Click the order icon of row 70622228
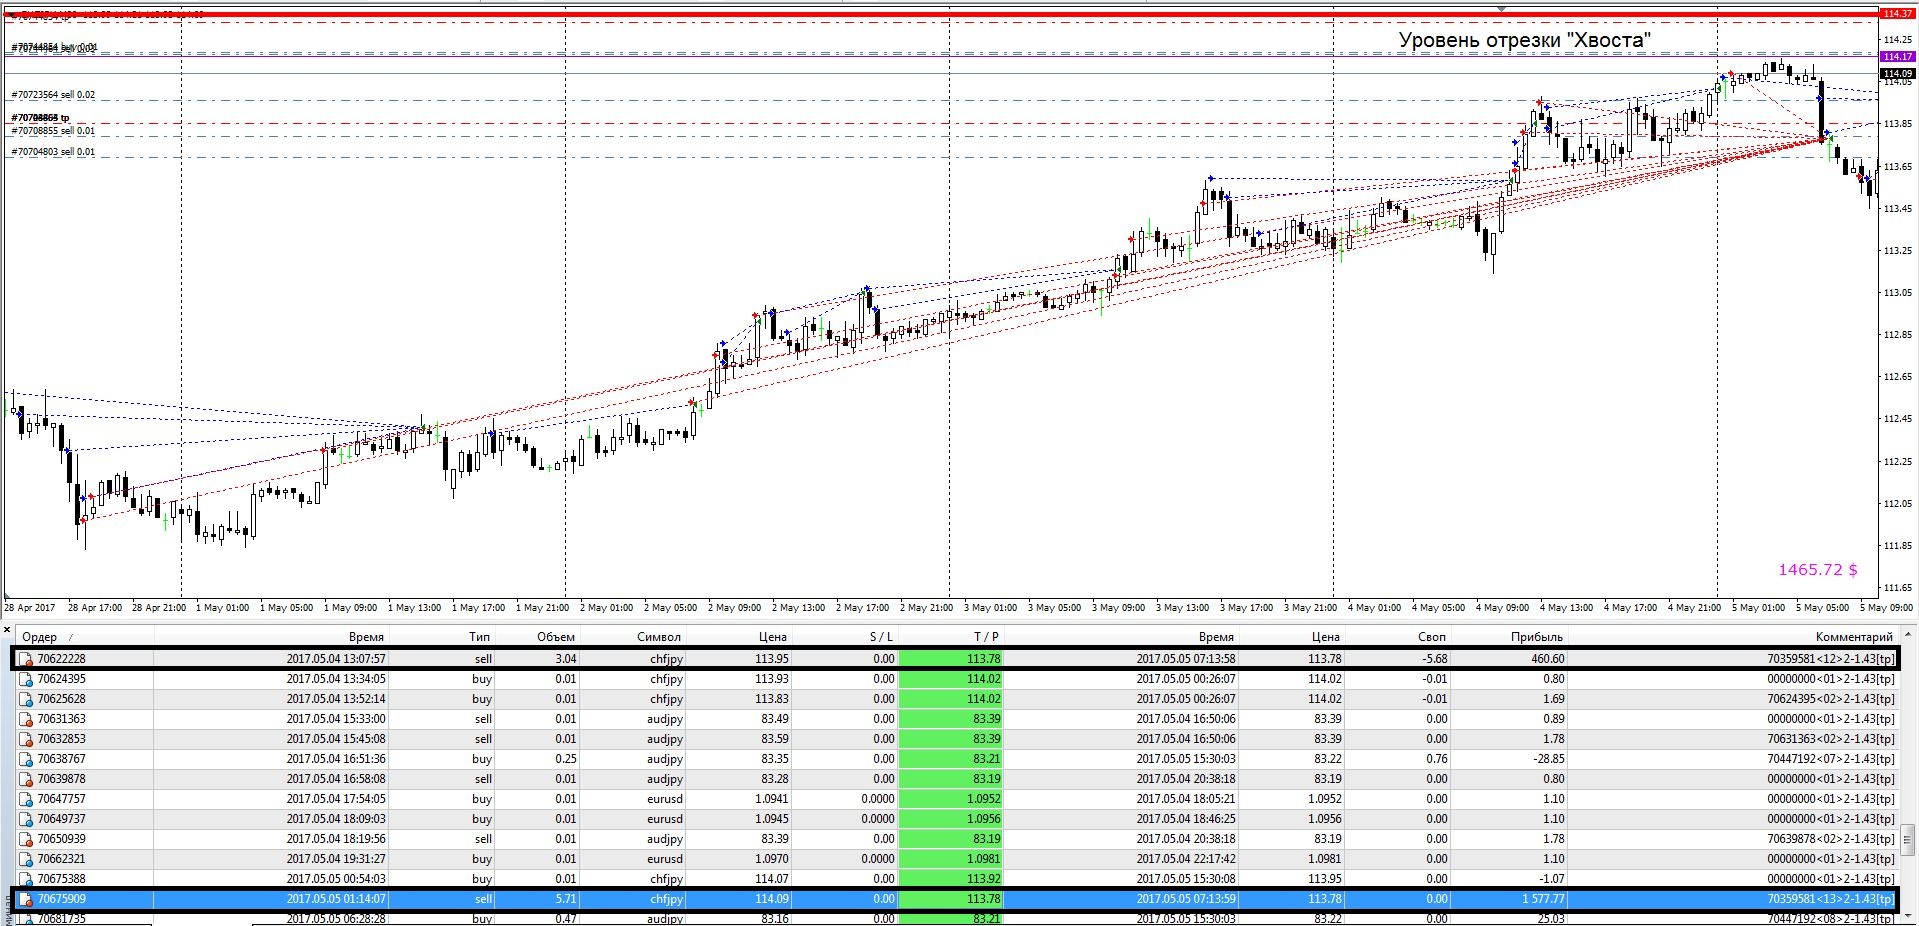 (26, 659)
